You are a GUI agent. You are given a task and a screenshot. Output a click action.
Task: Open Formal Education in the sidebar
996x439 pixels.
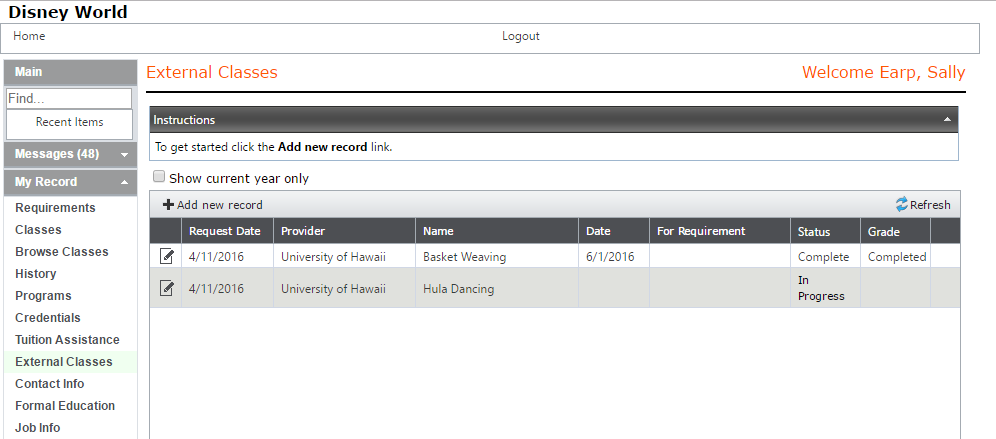coord(65,406)
